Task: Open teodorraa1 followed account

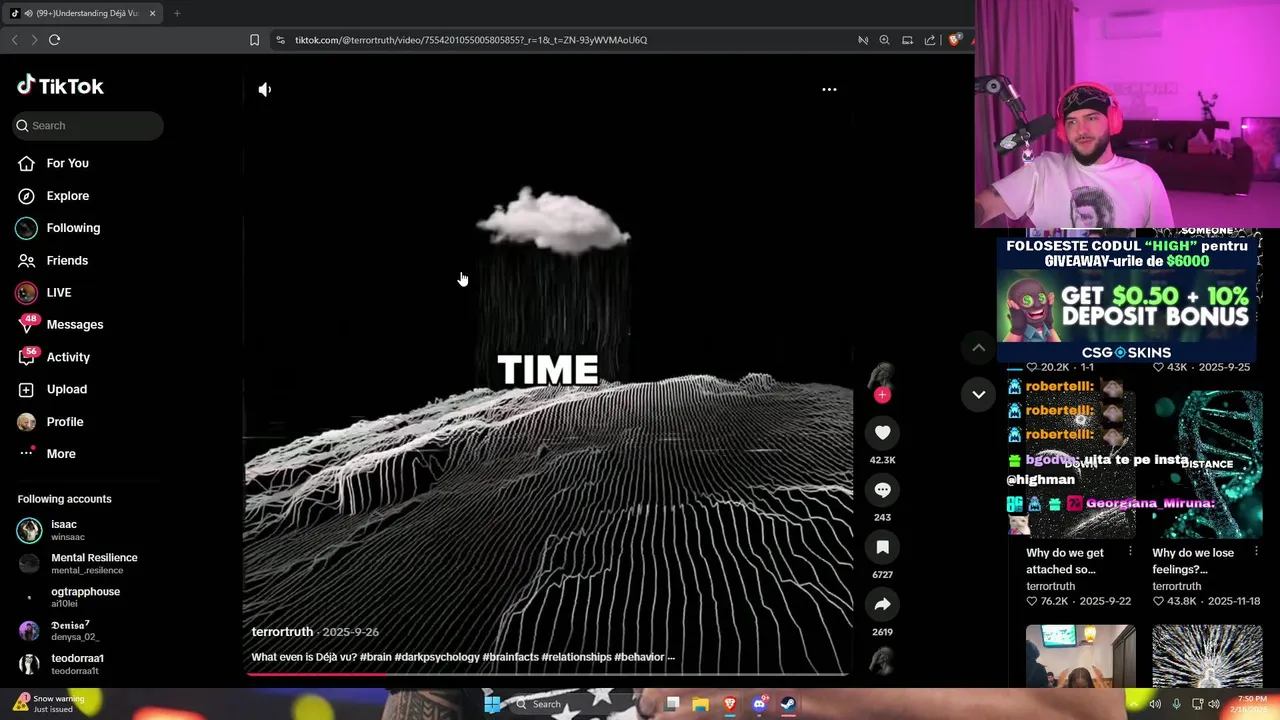Action: (x=77, y=664)
